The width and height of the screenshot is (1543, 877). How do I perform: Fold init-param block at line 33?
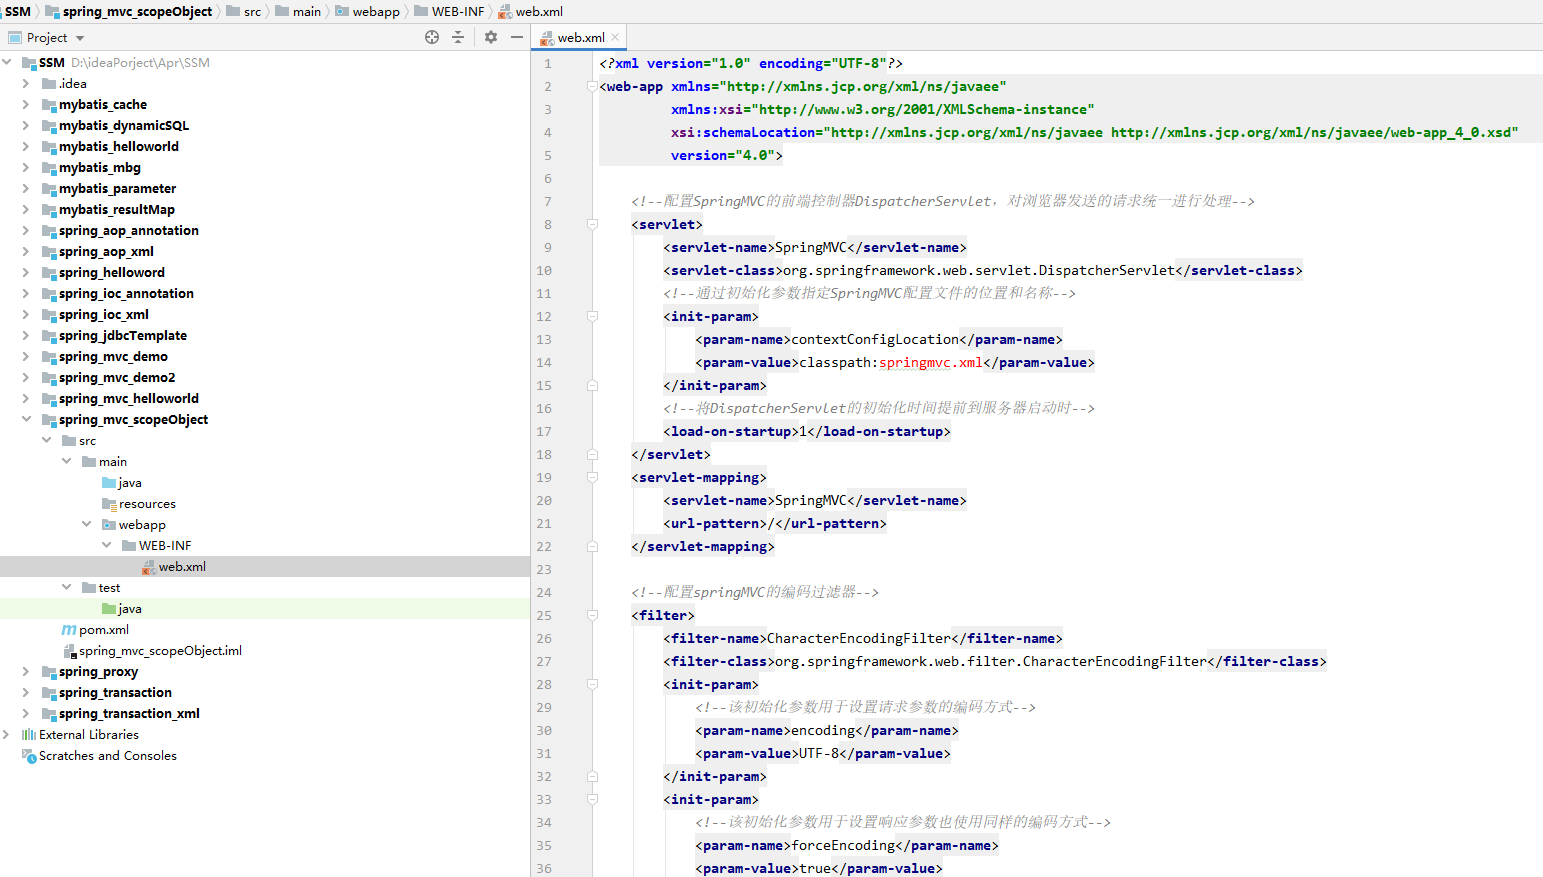tap(592, 799)
